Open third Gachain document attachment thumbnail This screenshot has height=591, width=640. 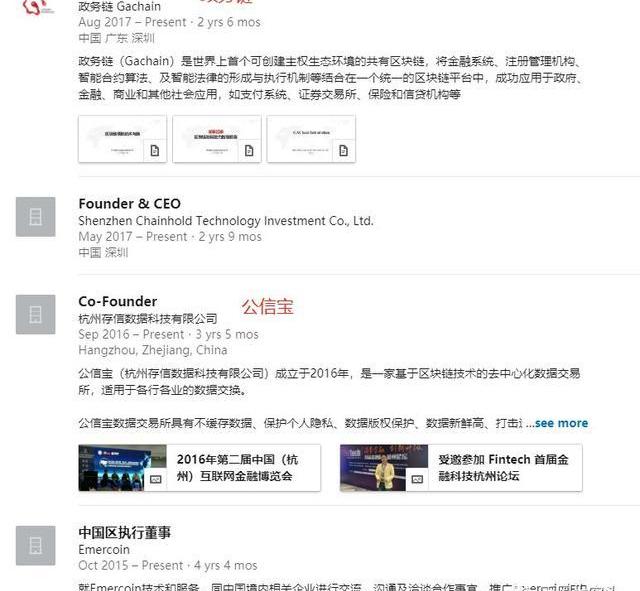click(x=311, y=139)
